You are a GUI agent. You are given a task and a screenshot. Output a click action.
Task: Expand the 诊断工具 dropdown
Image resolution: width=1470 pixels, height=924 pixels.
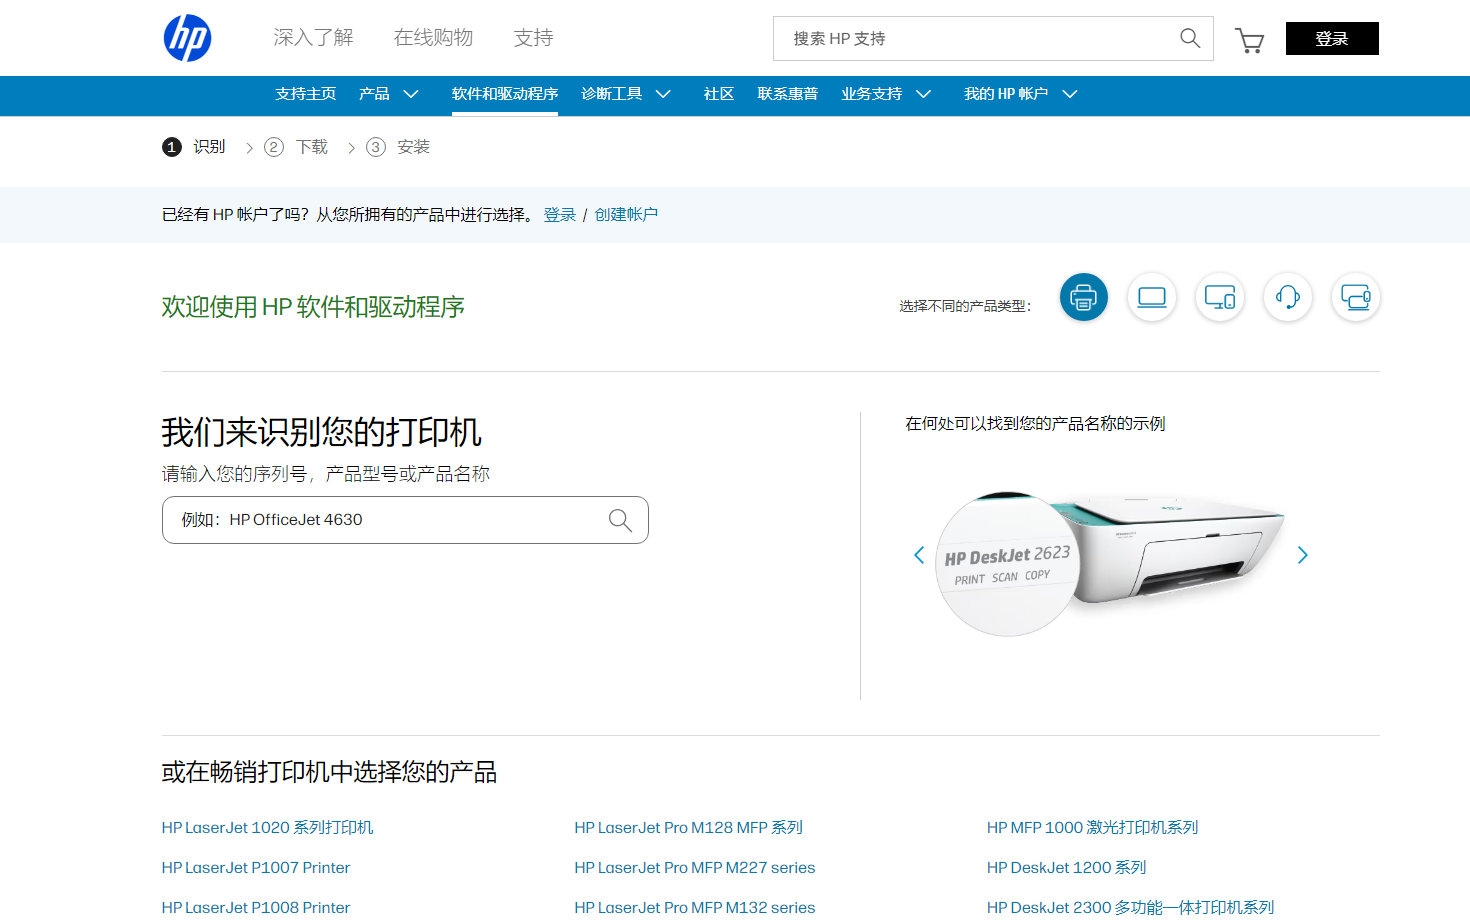pyautogui.click(x=625, y=93)
